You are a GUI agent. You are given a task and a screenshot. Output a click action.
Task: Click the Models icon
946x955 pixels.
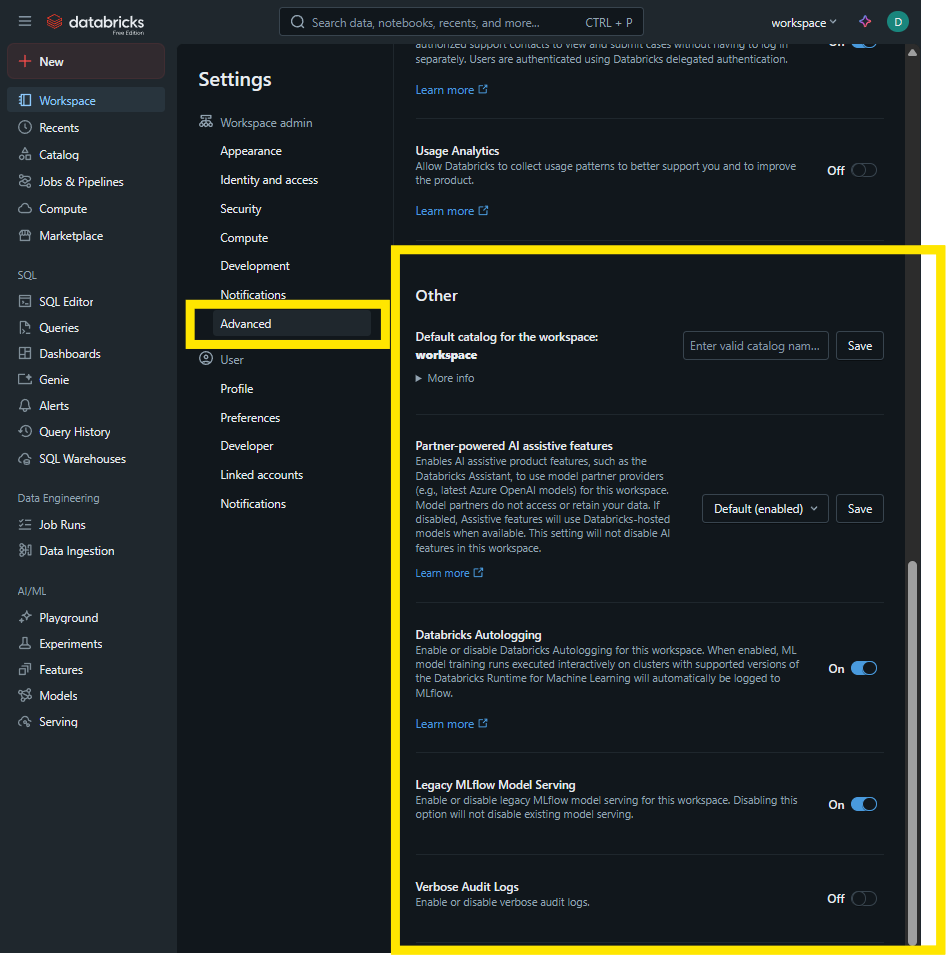pos(25,696)
